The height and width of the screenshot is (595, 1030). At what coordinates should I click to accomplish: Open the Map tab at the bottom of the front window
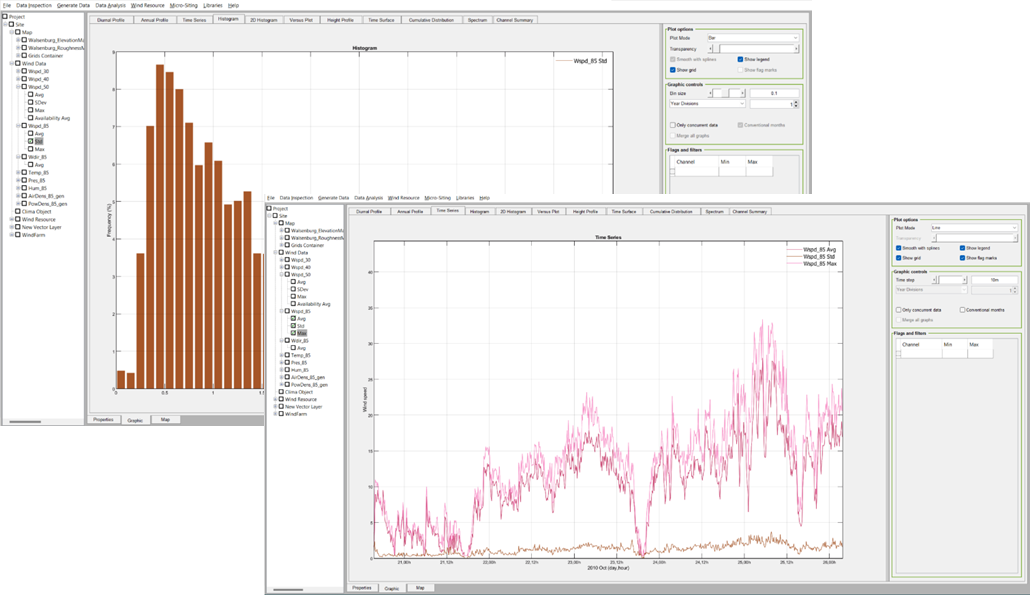(419, 588)
